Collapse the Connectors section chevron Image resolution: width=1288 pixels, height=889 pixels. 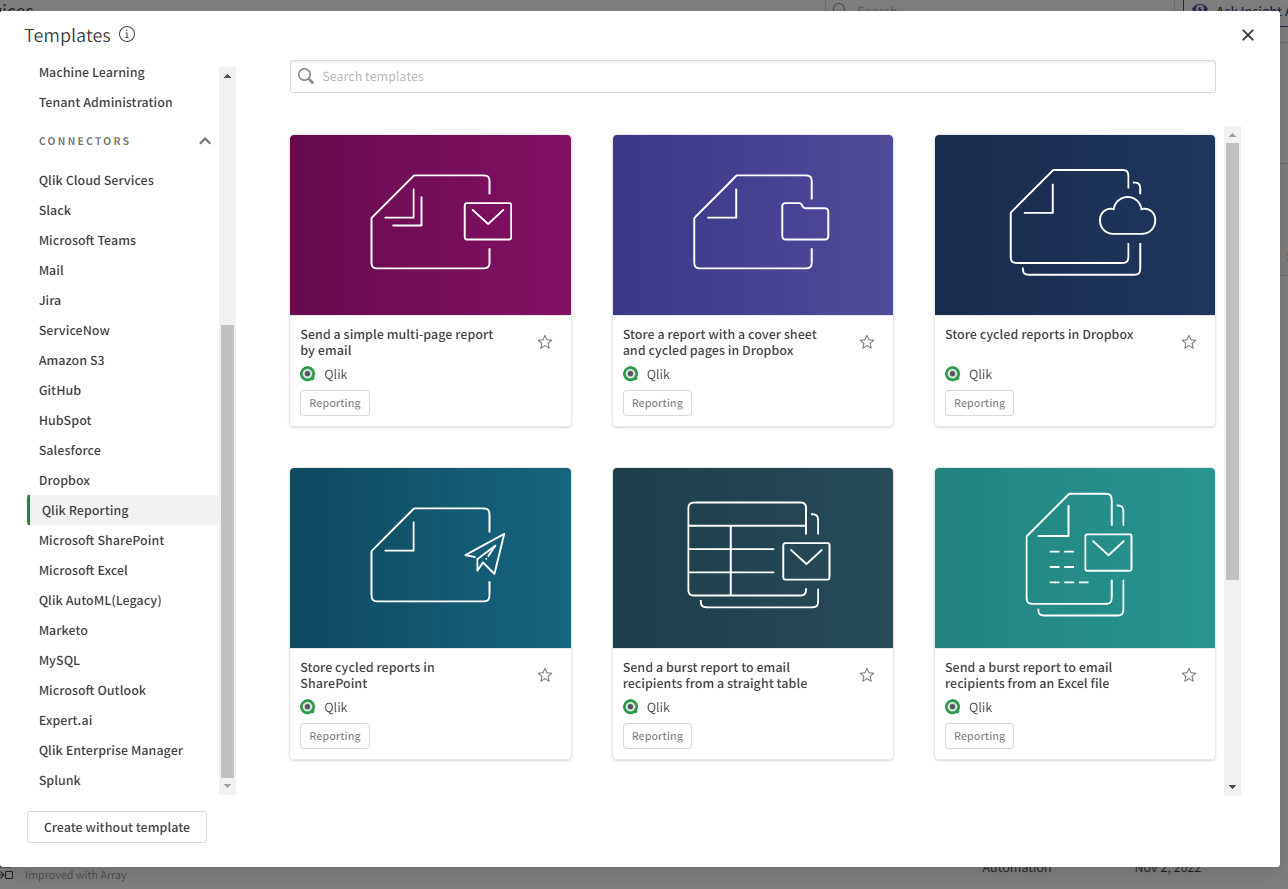pos(205,141)
